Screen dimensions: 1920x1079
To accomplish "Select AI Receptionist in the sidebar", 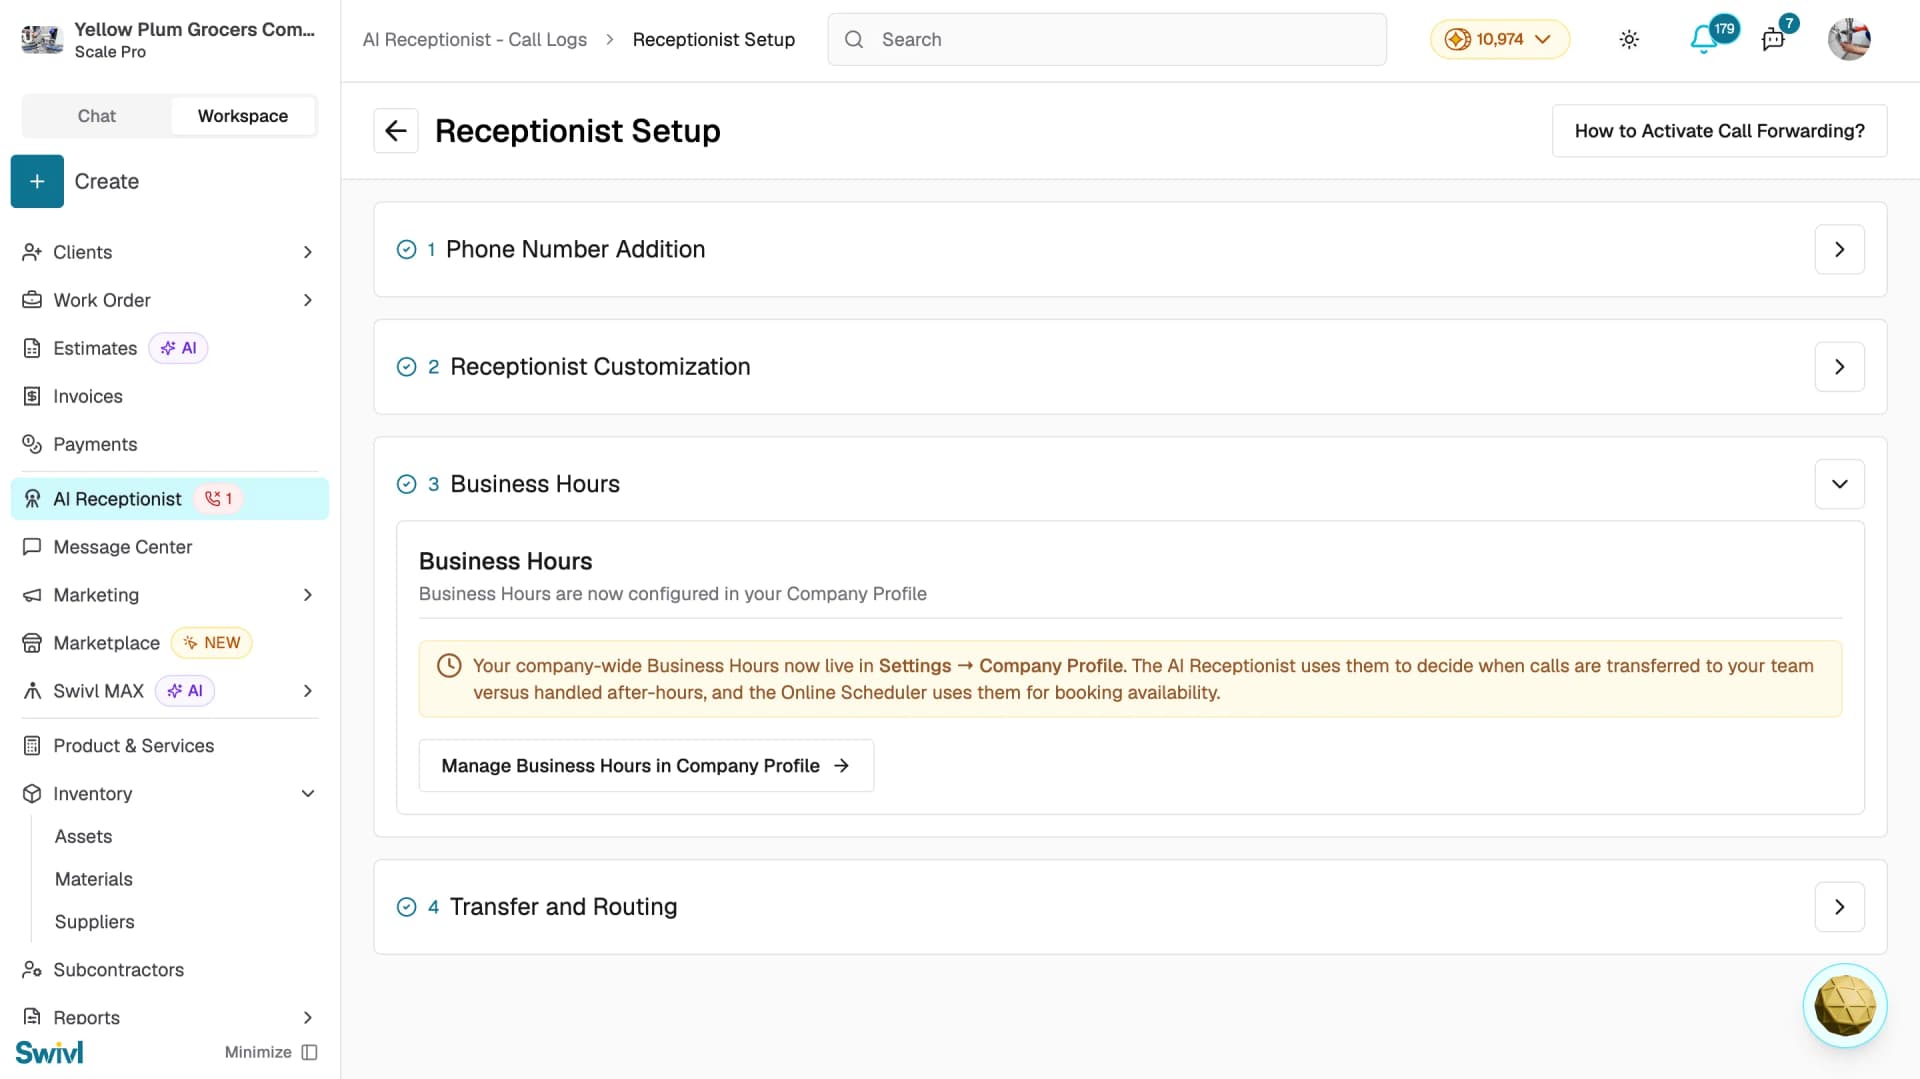I will tap(170, 499).
